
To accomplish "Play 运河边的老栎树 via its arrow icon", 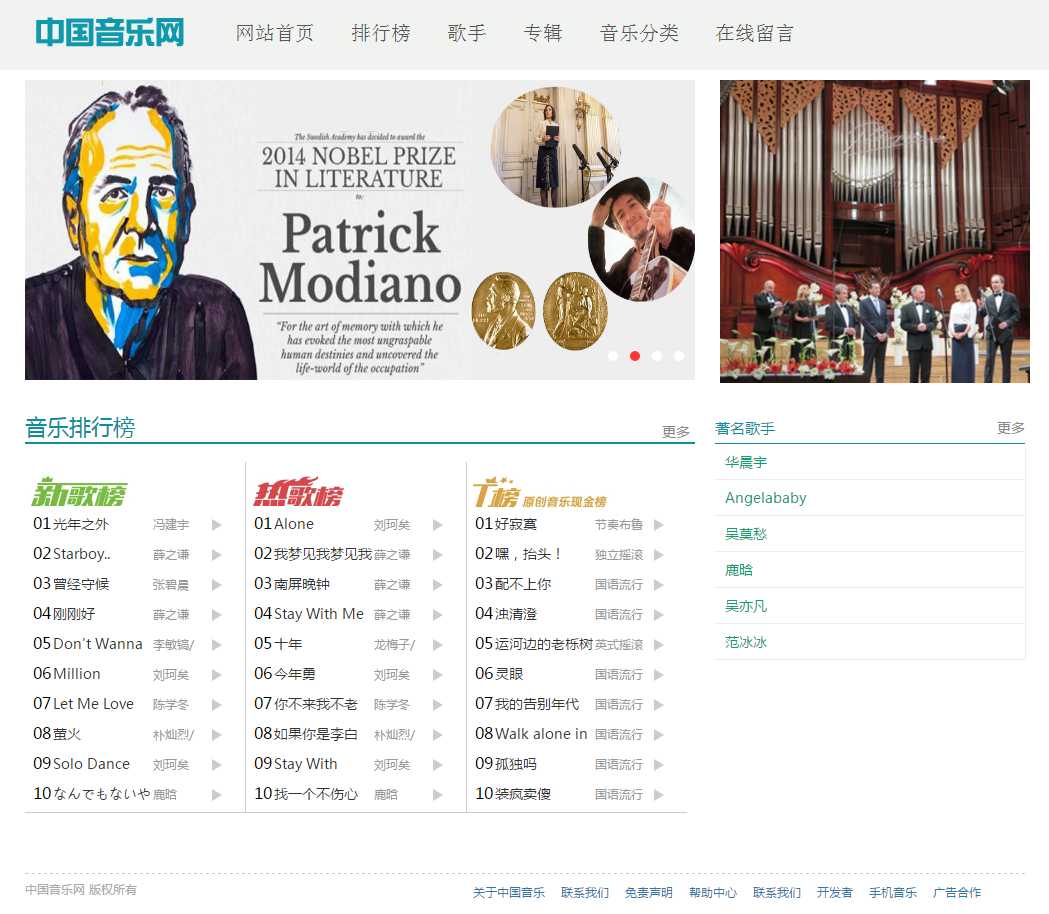I will [x=658, y=645].
